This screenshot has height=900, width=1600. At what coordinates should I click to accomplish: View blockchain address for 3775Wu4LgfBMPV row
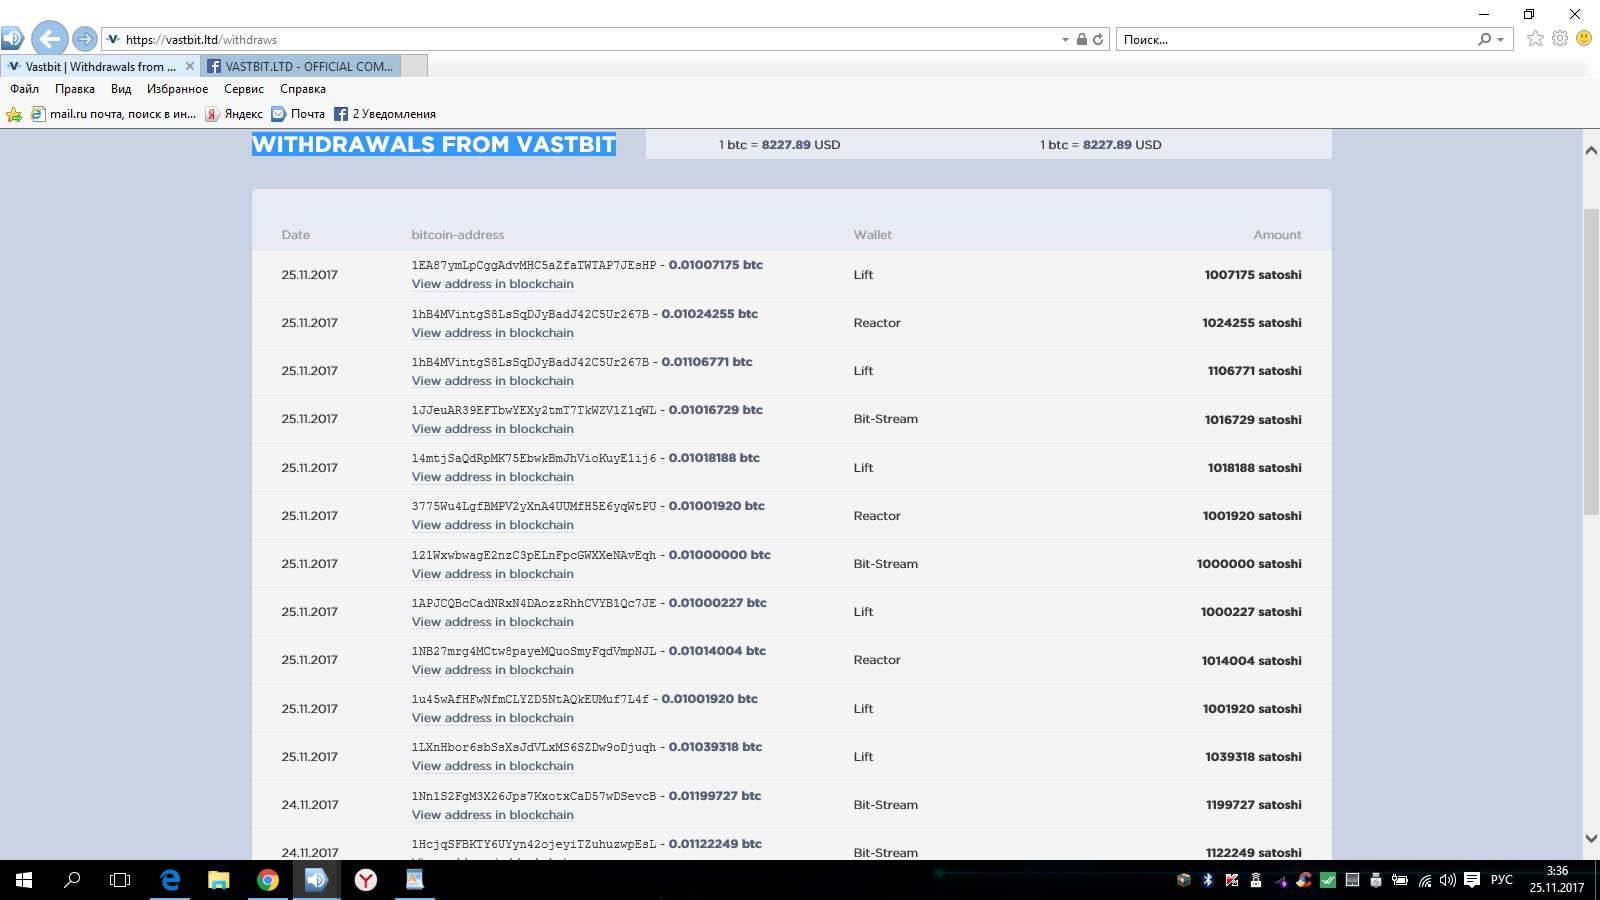tap(493, 525)
